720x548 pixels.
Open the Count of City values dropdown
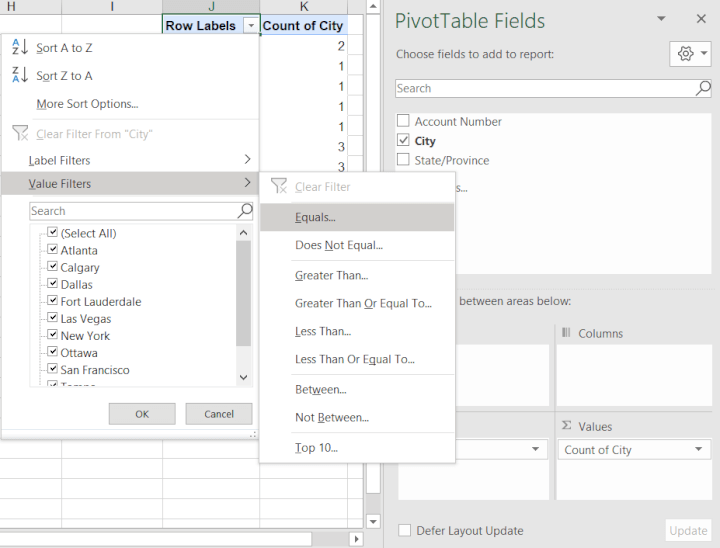(698, 450)
